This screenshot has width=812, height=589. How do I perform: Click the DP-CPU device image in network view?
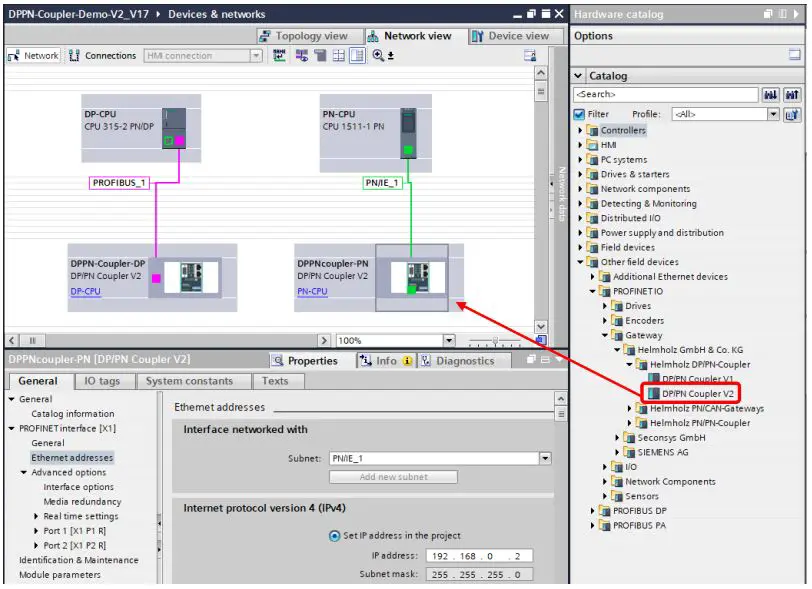[x=174, y=128]
